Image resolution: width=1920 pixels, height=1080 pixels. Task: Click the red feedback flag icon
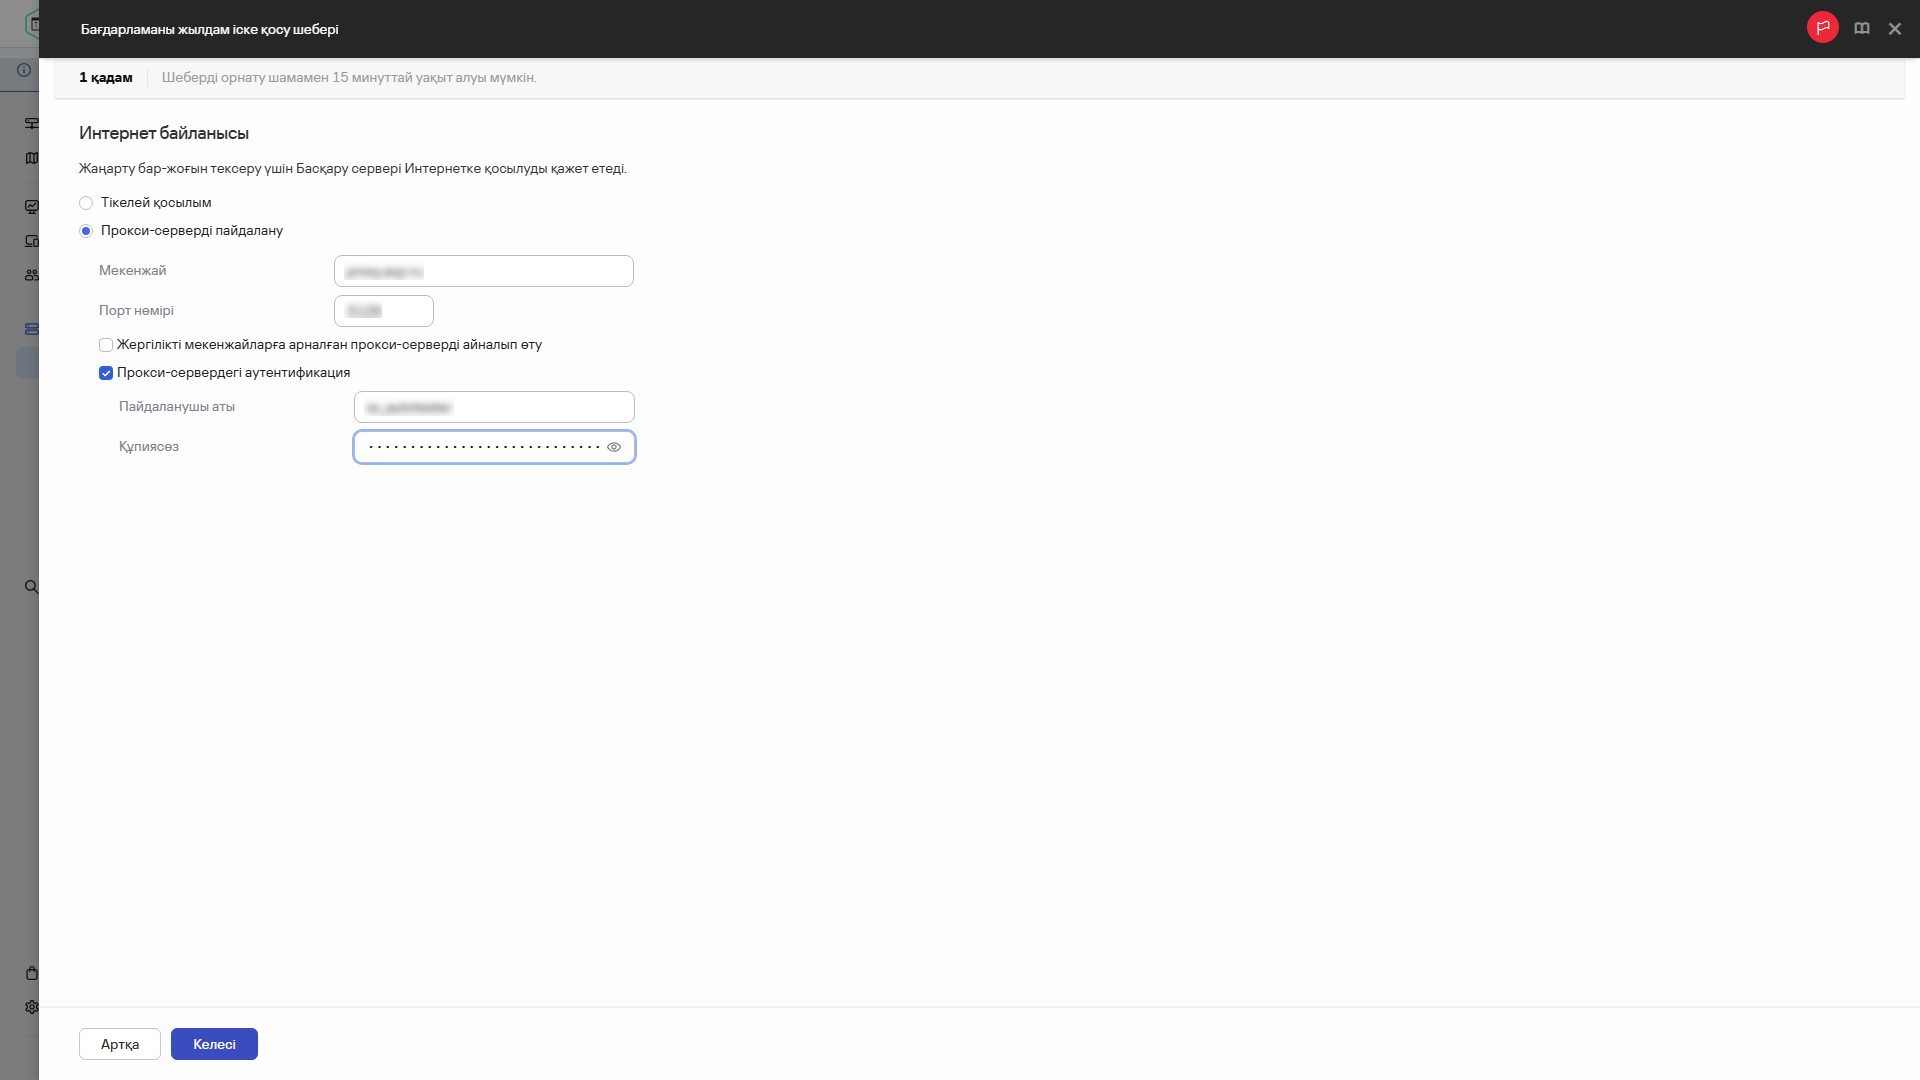(x=1822, y=28)
